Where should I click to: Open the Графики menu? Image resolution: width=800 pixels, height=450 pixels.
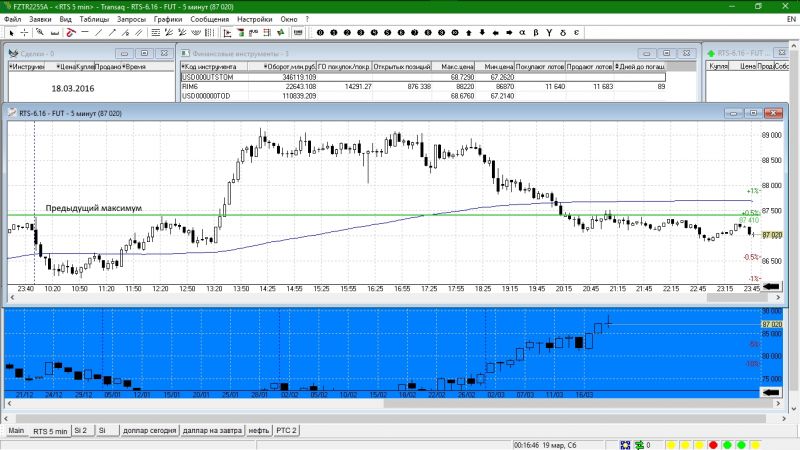168,19
